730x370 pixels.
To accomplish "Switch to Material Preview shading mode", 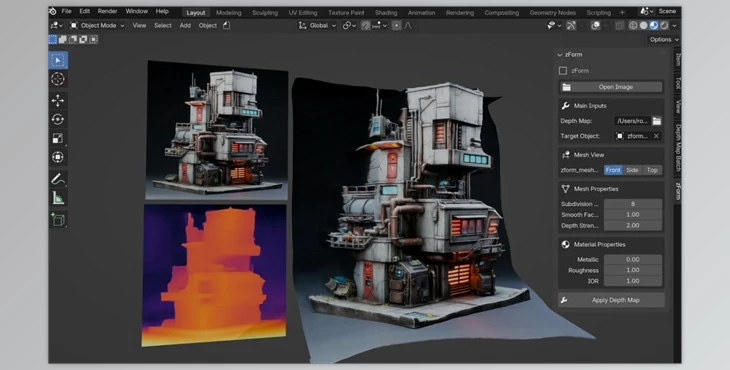I will tap(654, 26).
